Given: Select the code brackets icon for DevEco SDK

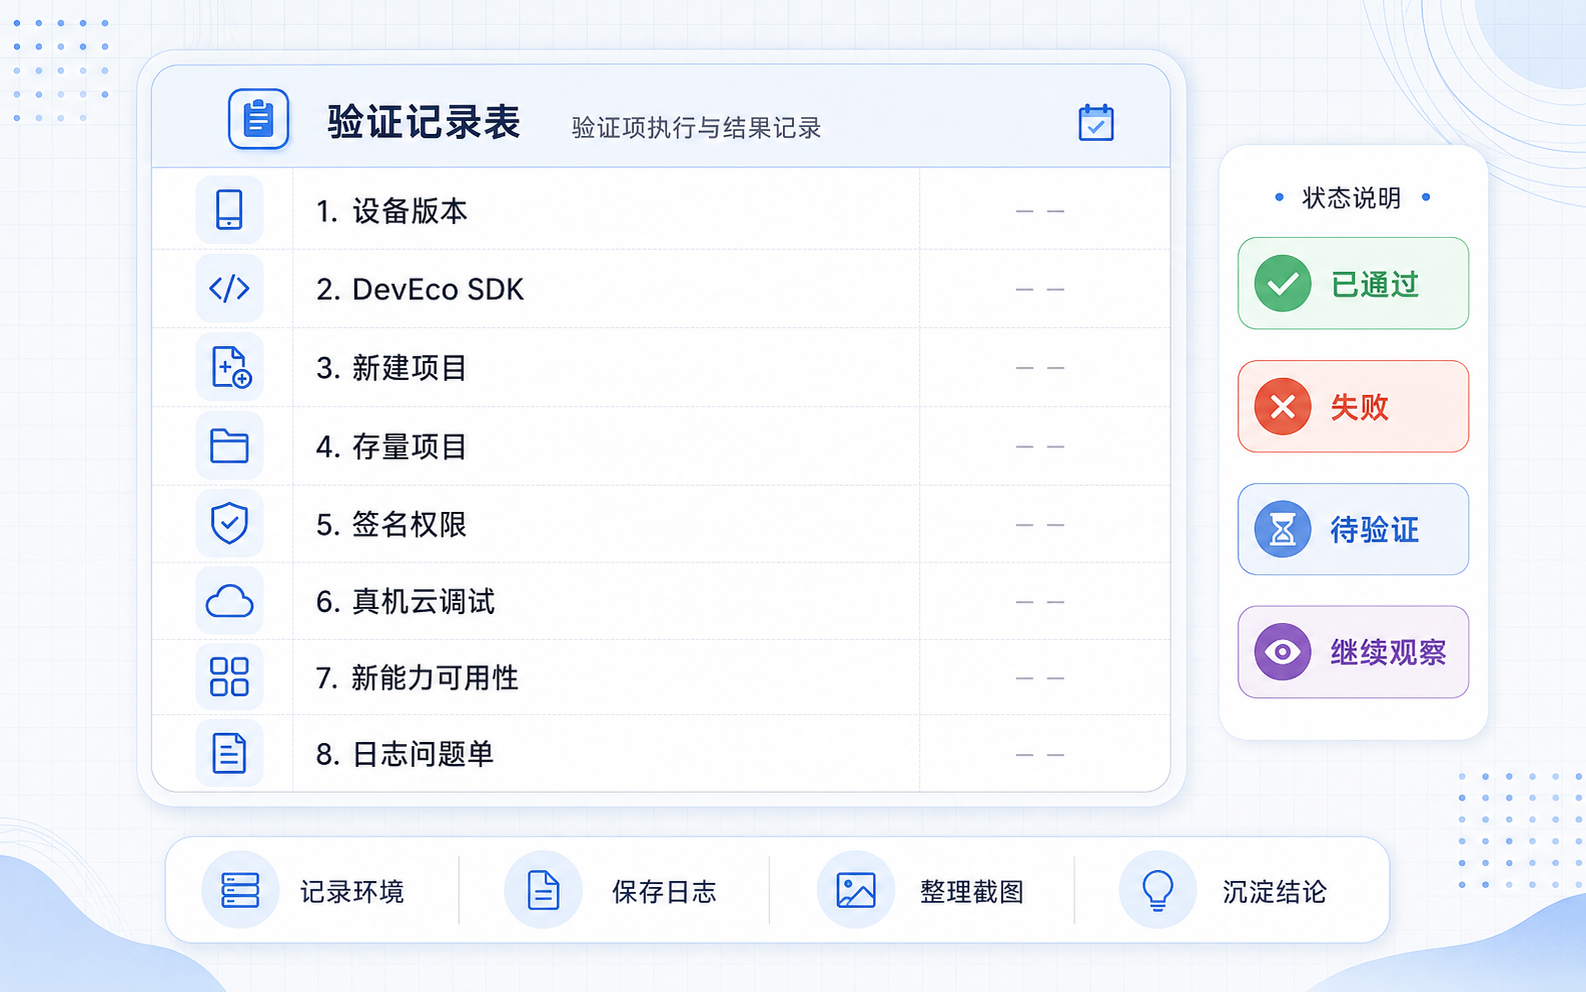Looking at the screenshot, I should pyautogui.click(x=229, y=289).
